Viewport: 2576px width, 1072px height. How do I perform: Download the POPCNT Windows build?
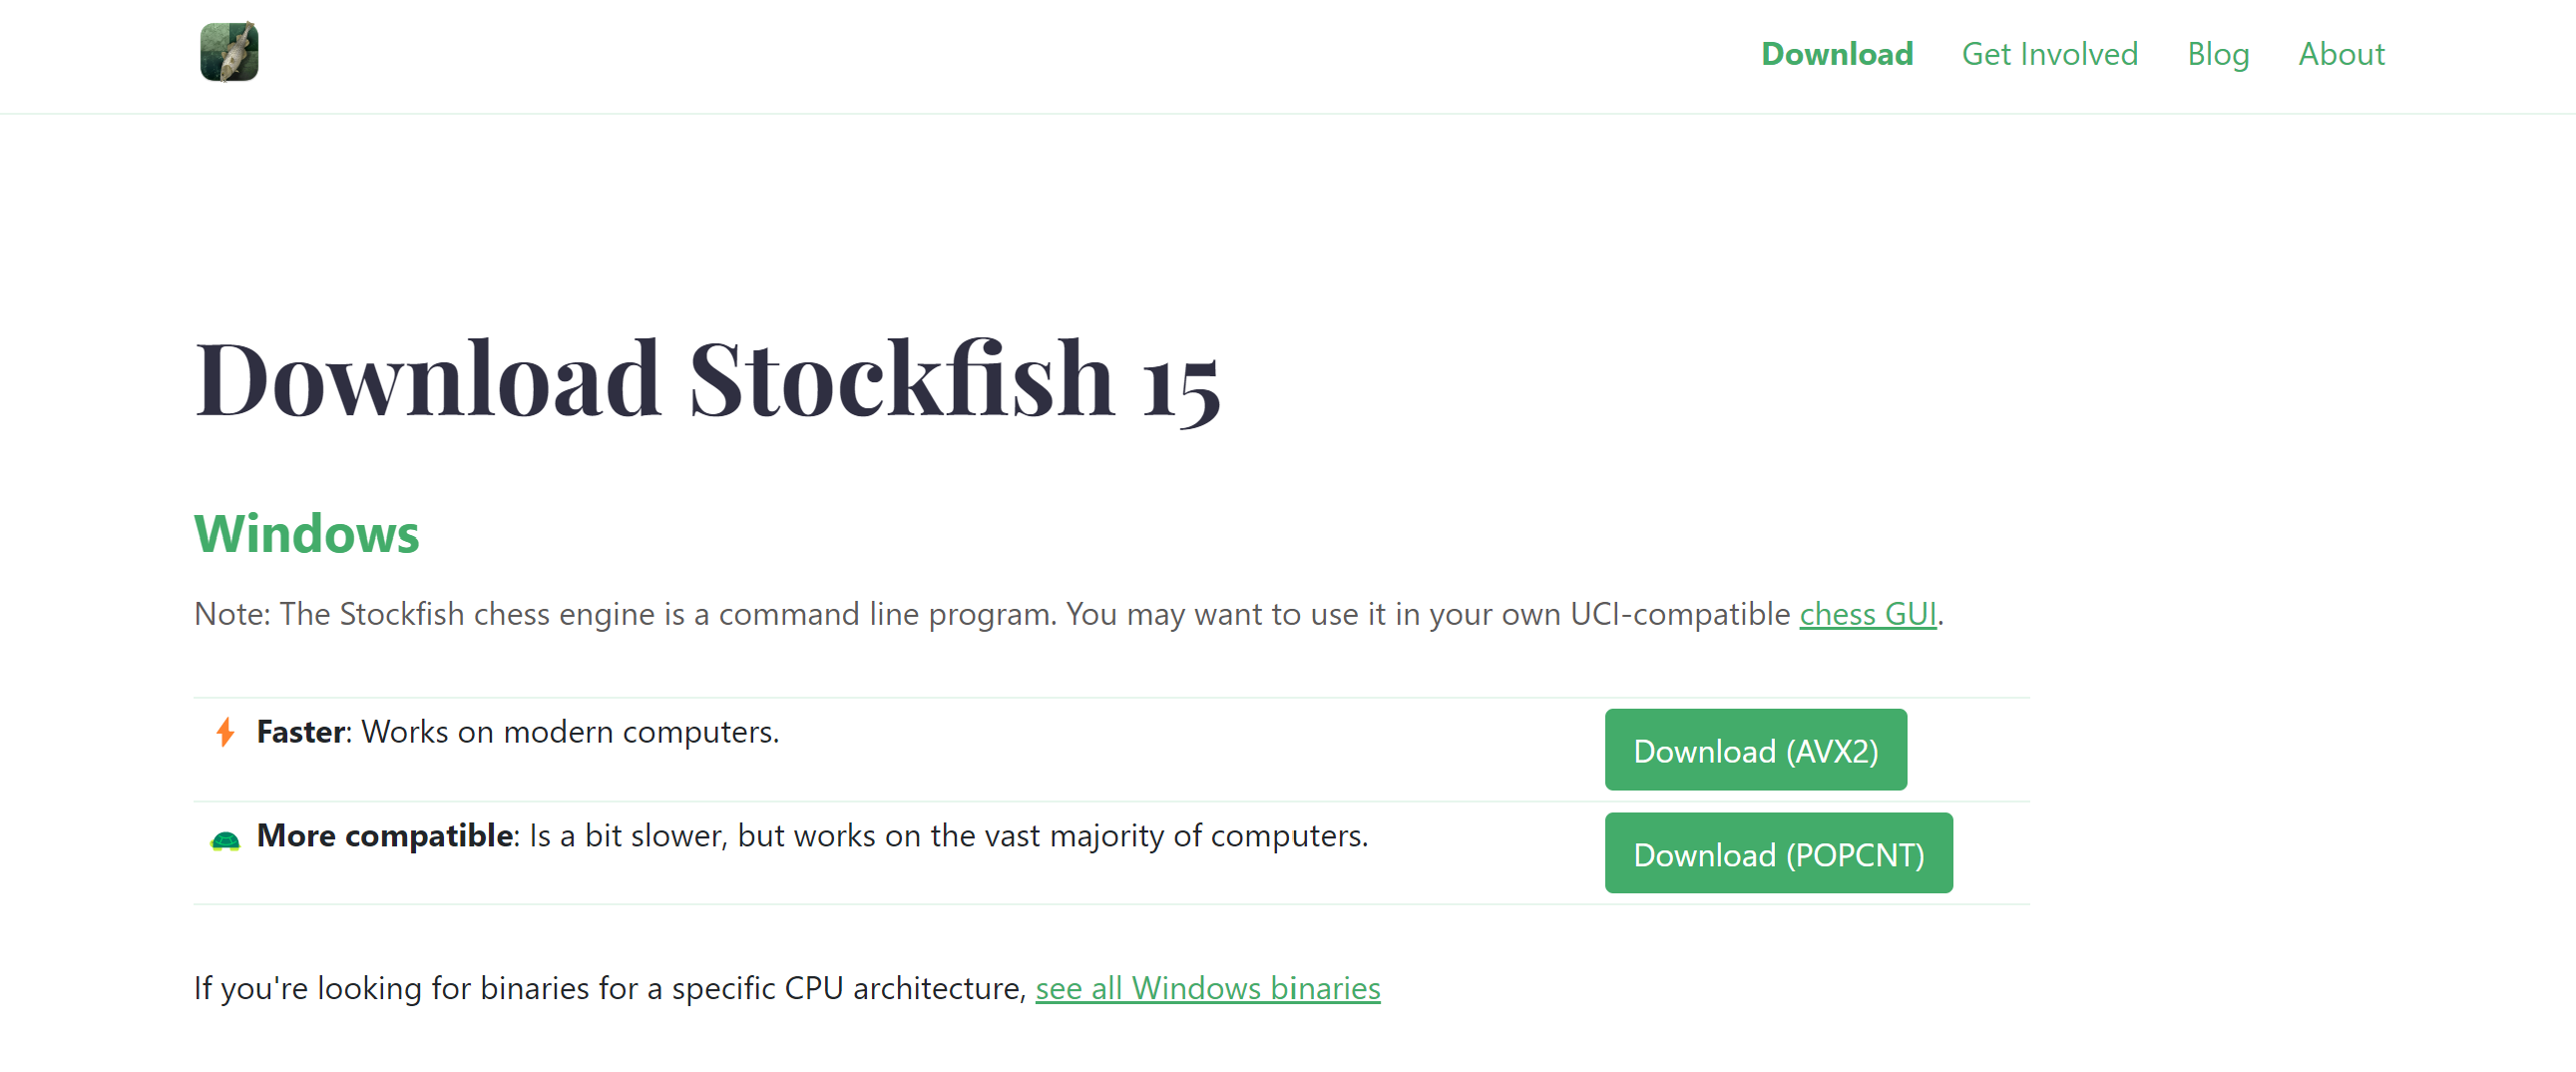click(1778, 854)
